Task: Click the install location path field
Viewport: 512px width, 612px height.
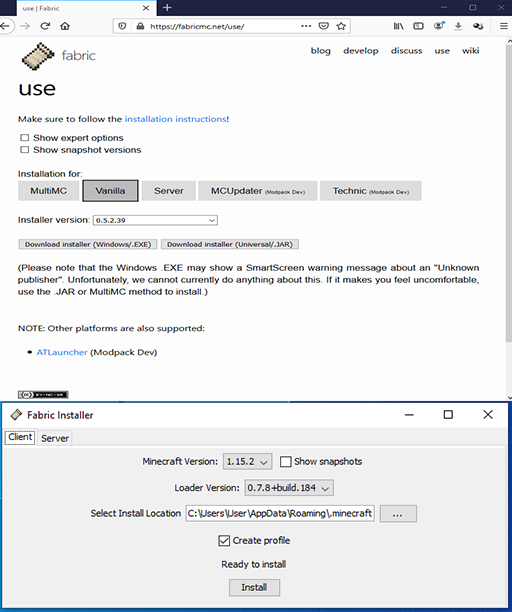Action: [x=280, y=513]
